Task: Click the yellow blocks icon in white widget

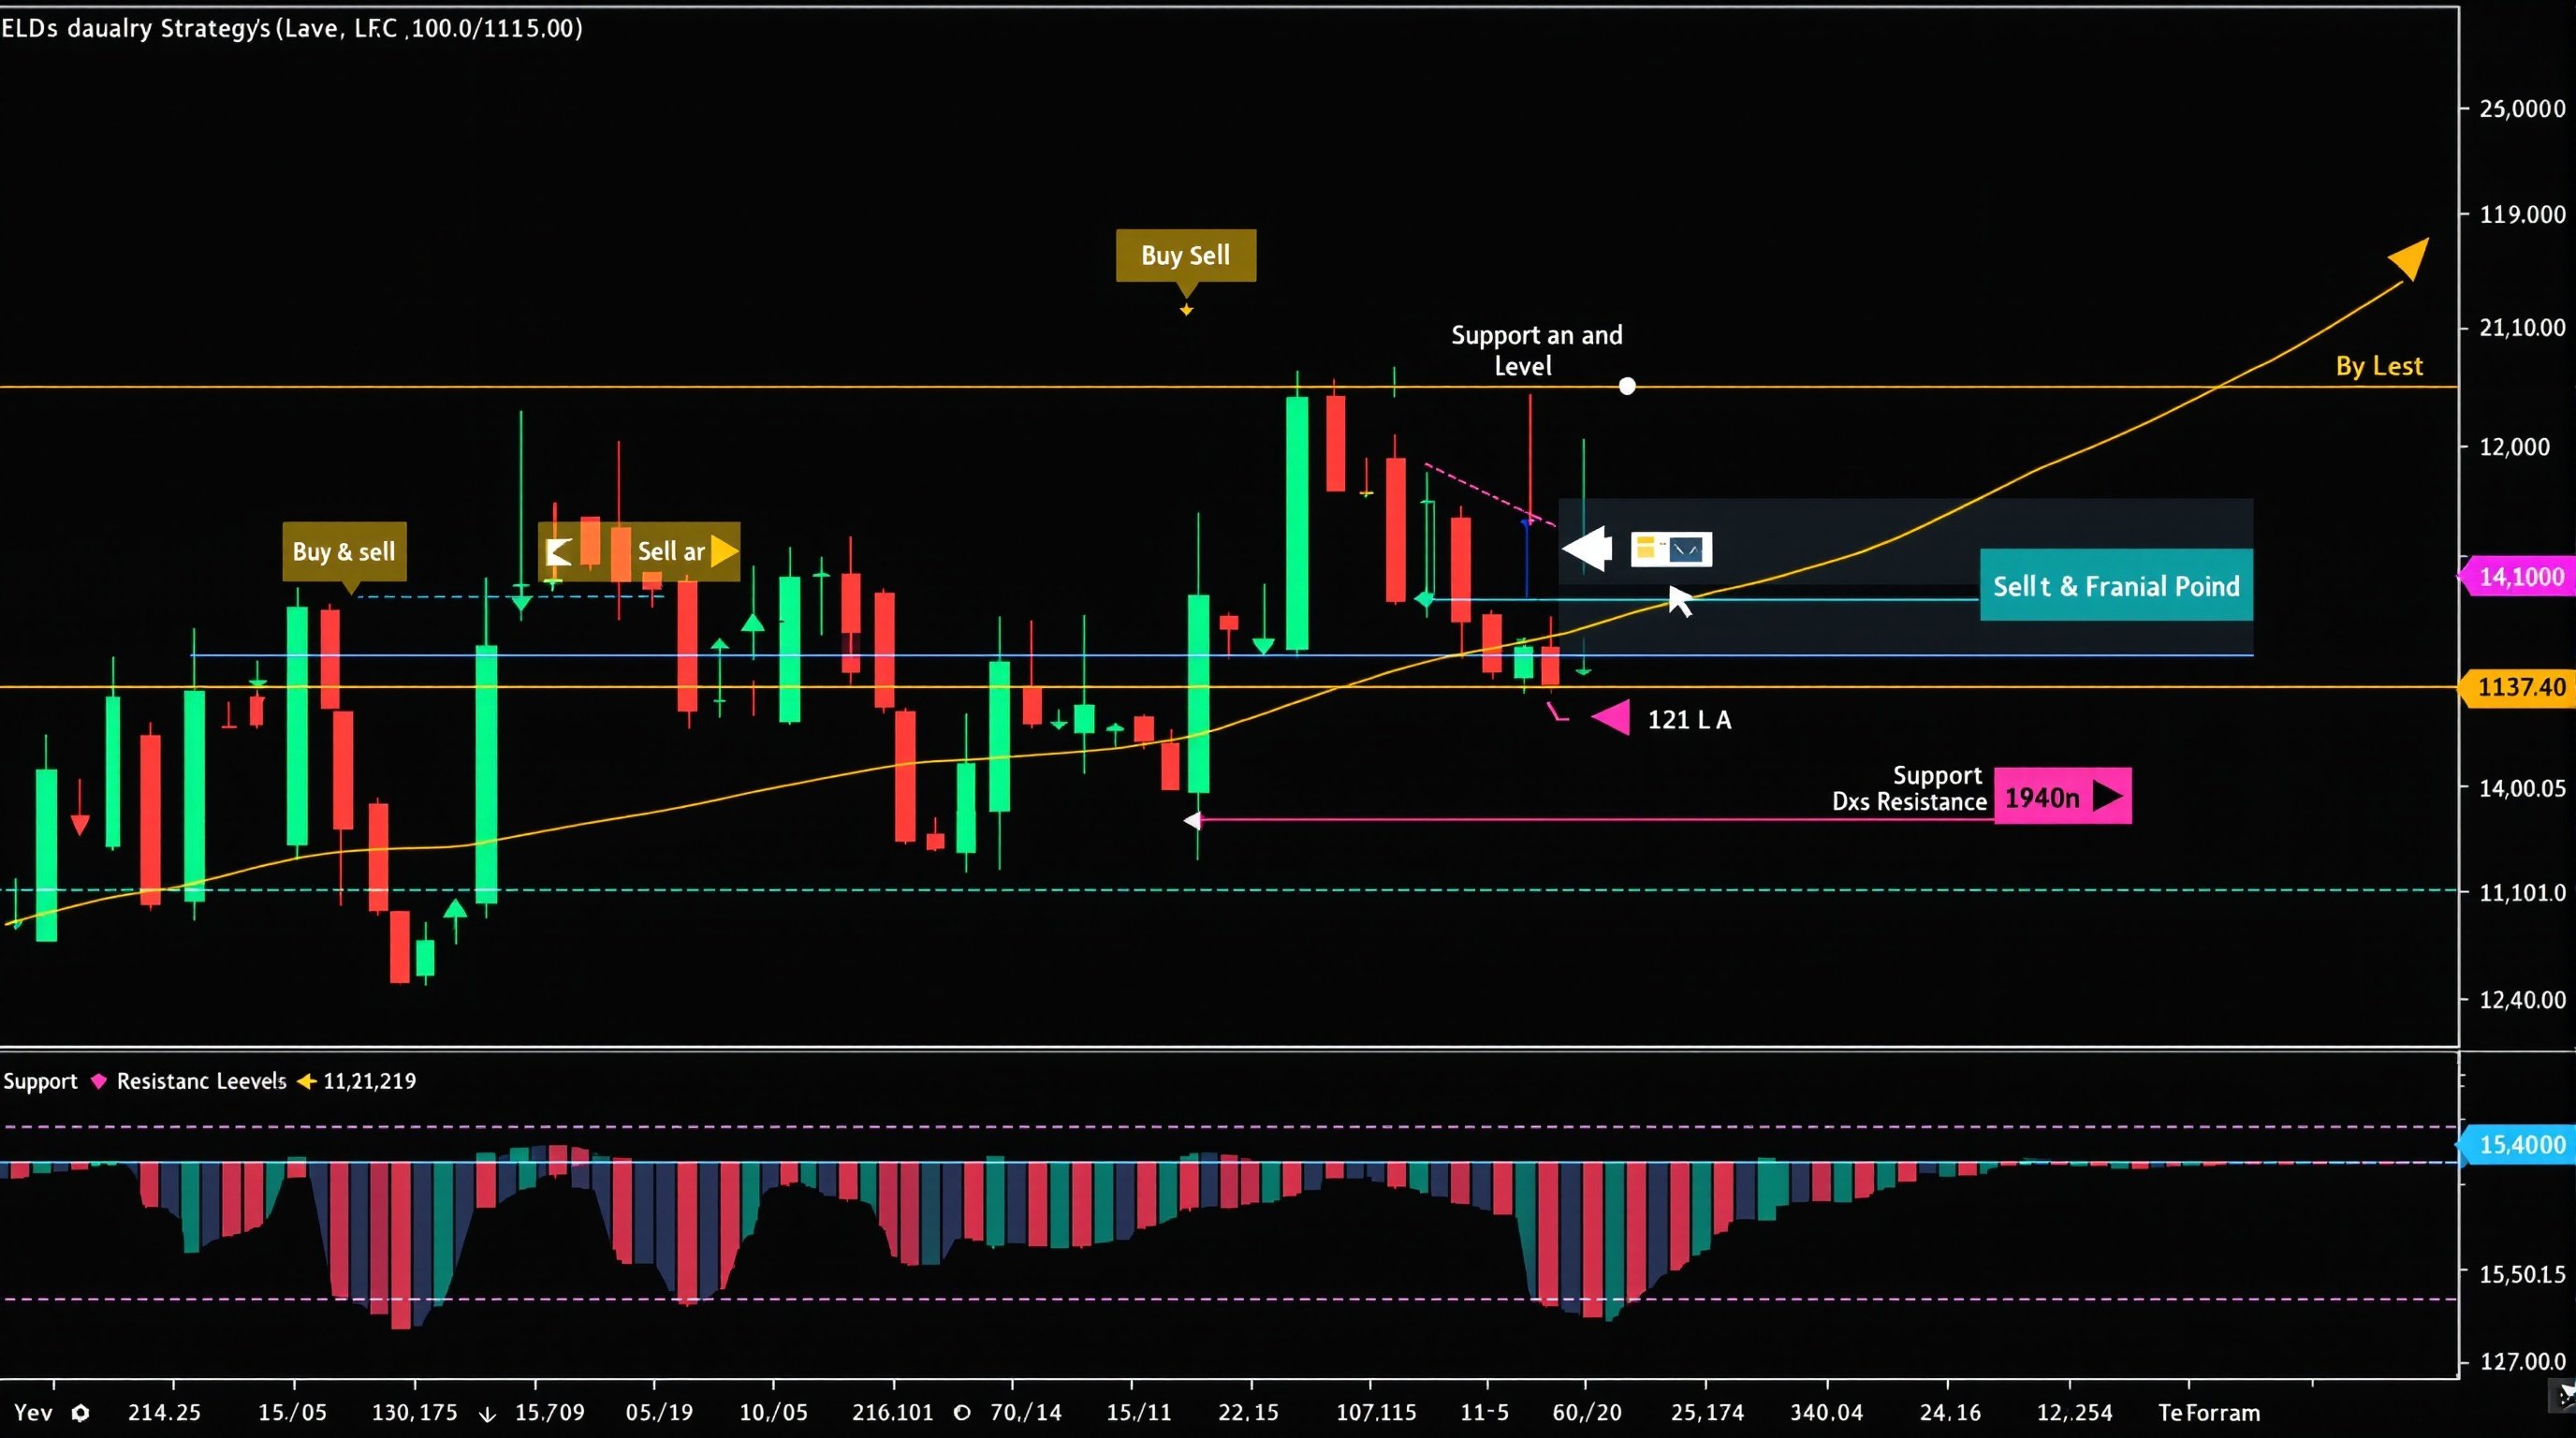Action: tap(1647, 548)
